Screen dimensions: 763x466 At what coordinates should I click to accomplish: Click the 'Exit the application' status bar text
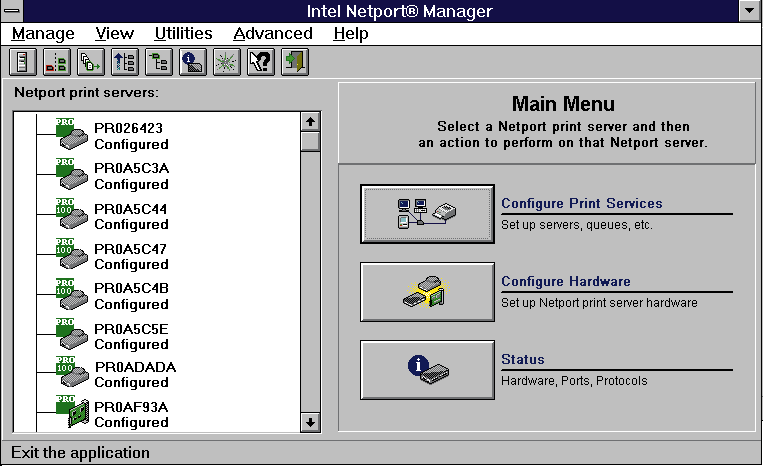[80, 453]
